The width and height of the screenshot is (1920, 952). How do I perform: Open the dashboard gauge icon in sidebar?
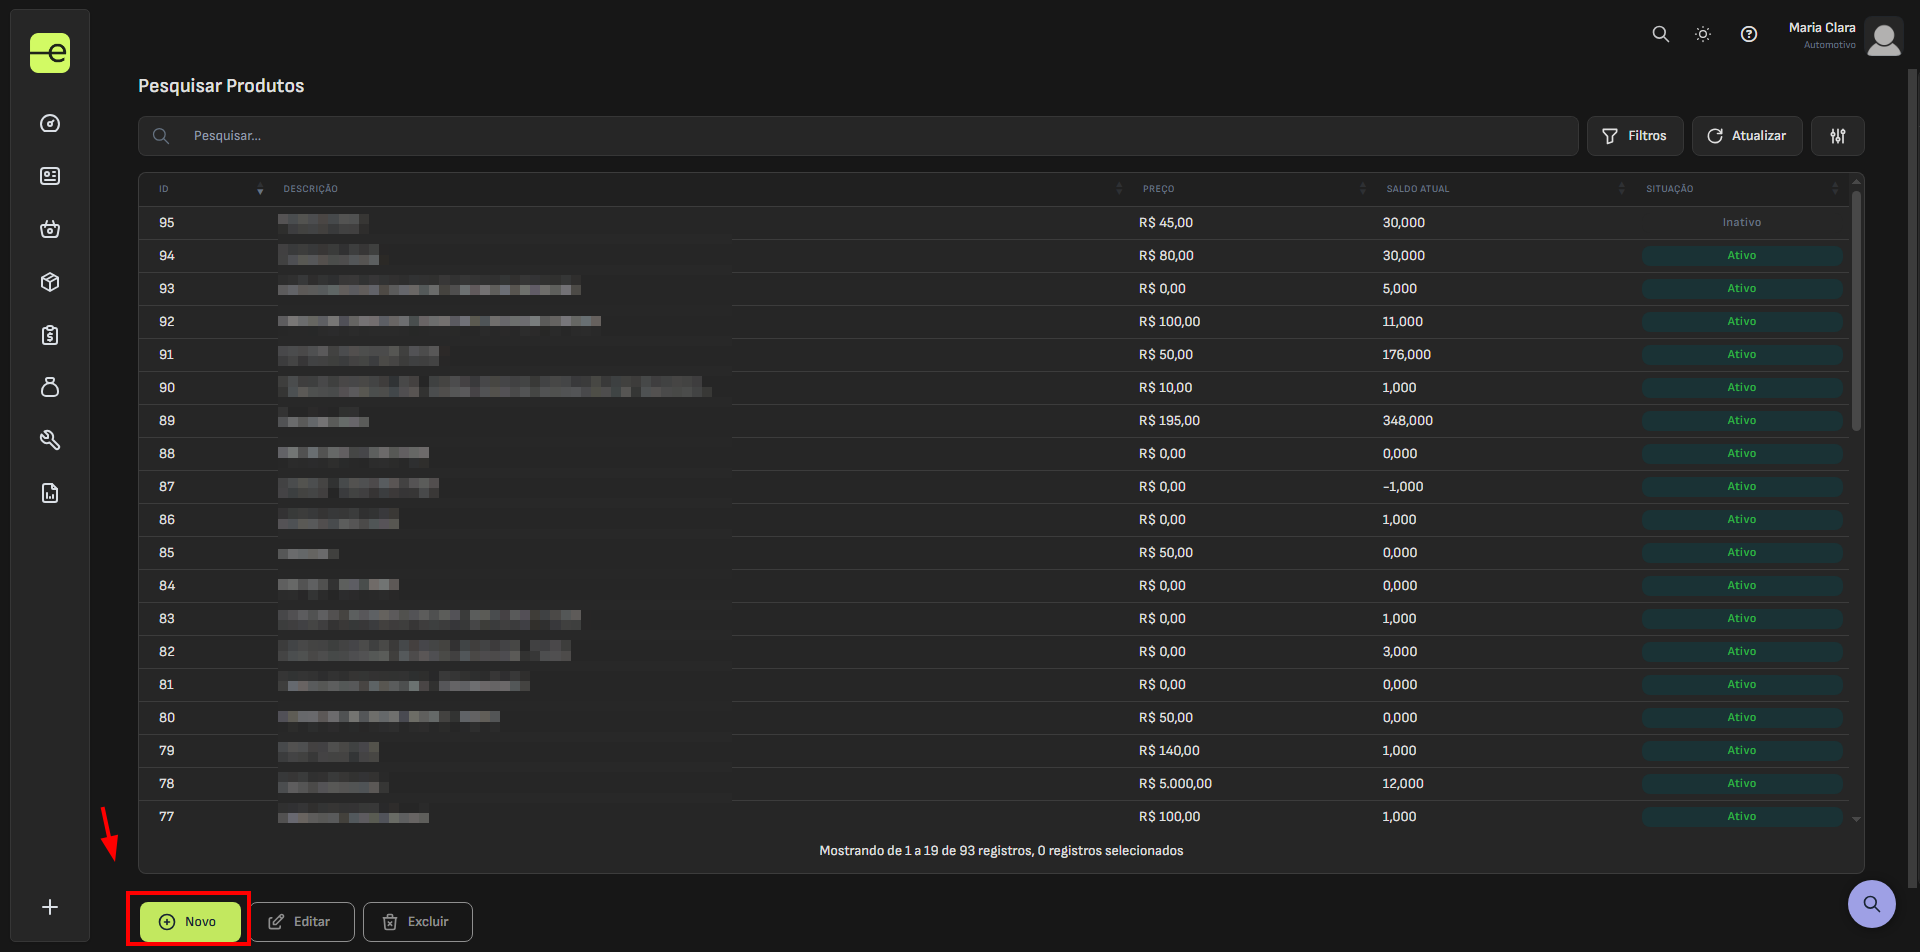50,123
